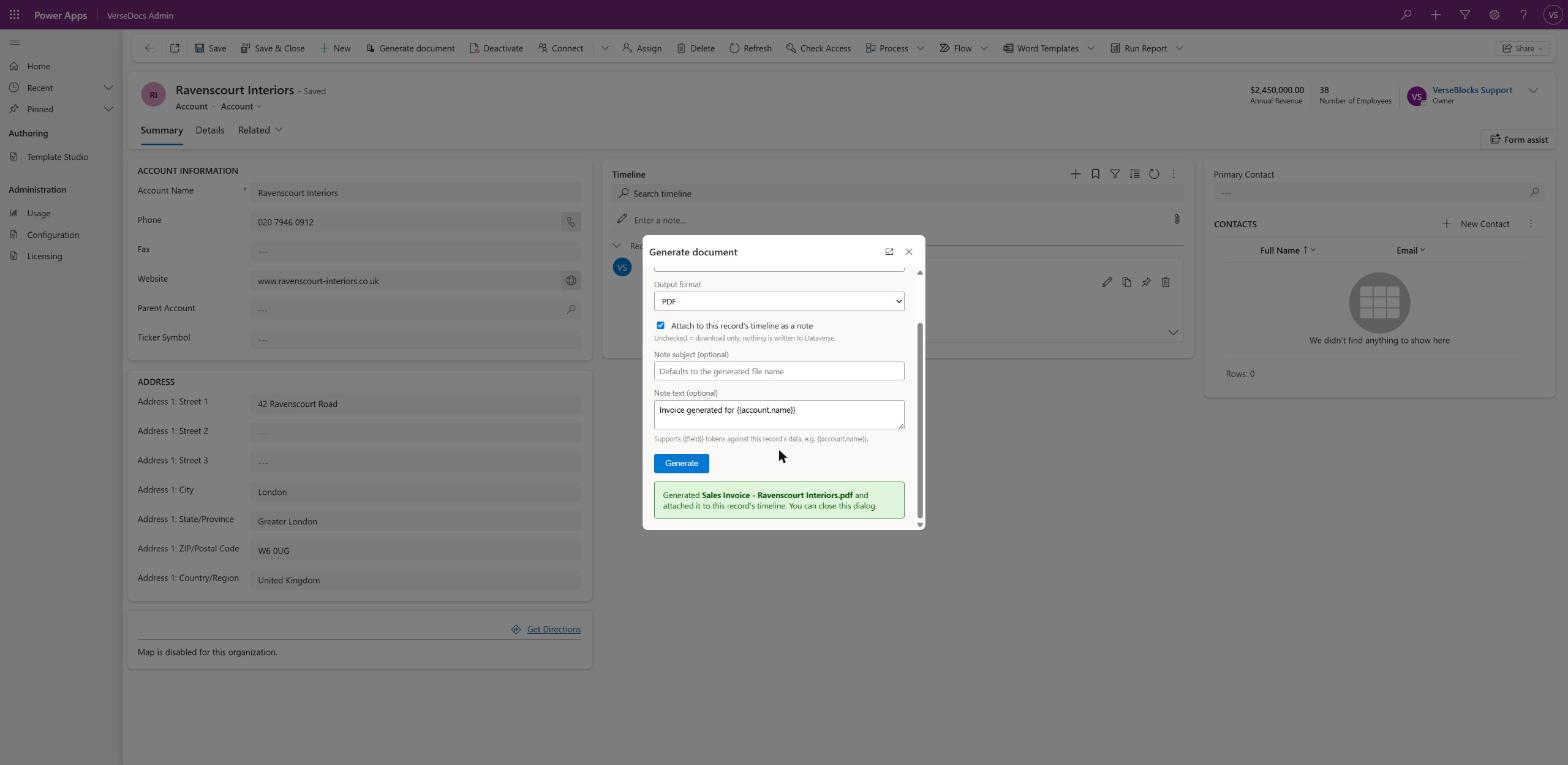The height and width of the screenshot is (765, 1568).
Task: Refresh the timeline with circular arrow
Action: [x=1154, y=174]
